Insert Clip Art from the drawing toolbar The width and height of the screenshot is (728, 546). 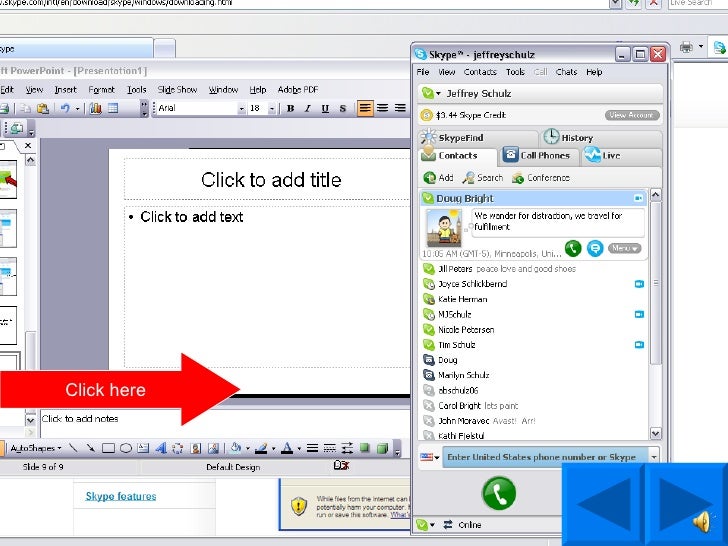195,448
